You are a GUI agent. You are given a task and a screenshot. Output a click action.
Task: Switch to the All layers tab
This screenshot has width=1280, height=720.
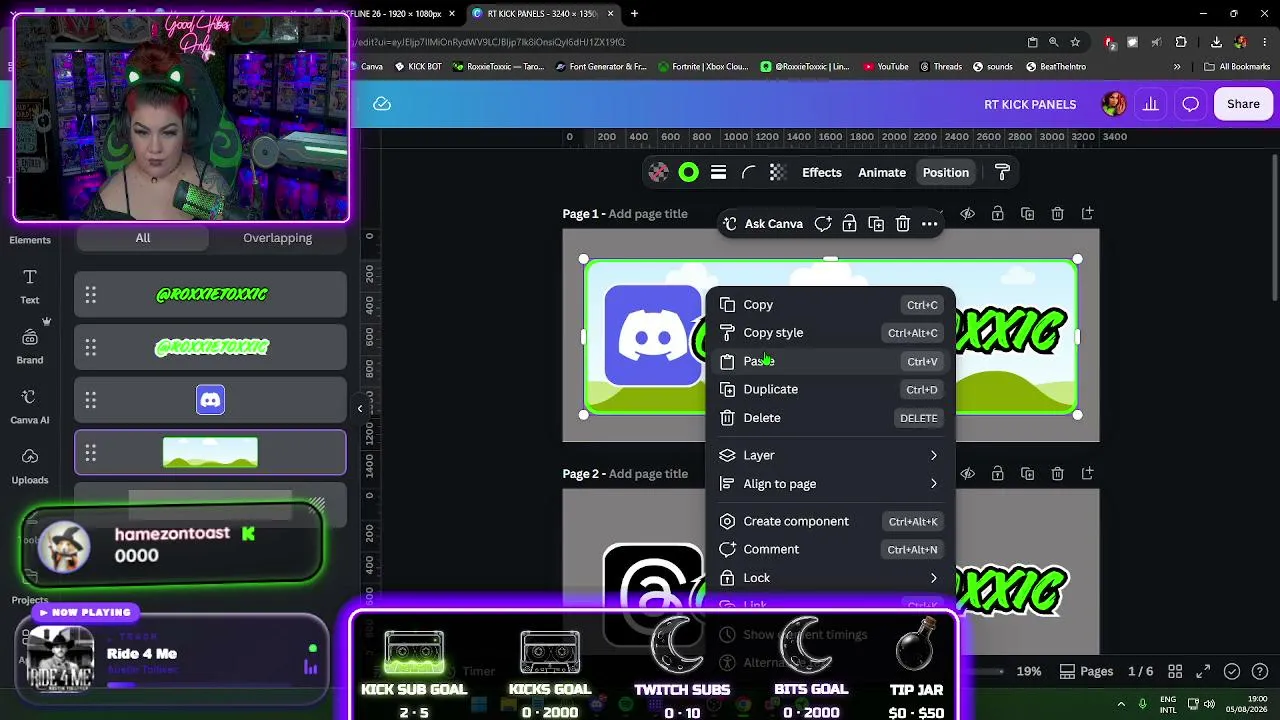click(143, 238)
